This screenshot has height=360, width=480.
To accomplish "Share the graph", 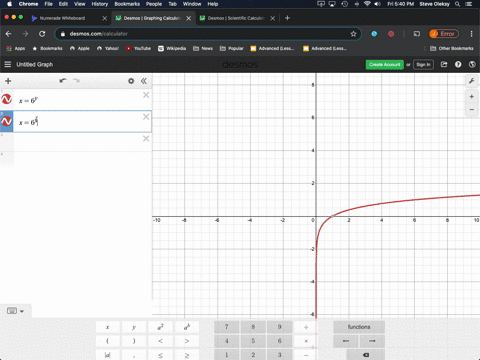I will [x=444, y=64].
